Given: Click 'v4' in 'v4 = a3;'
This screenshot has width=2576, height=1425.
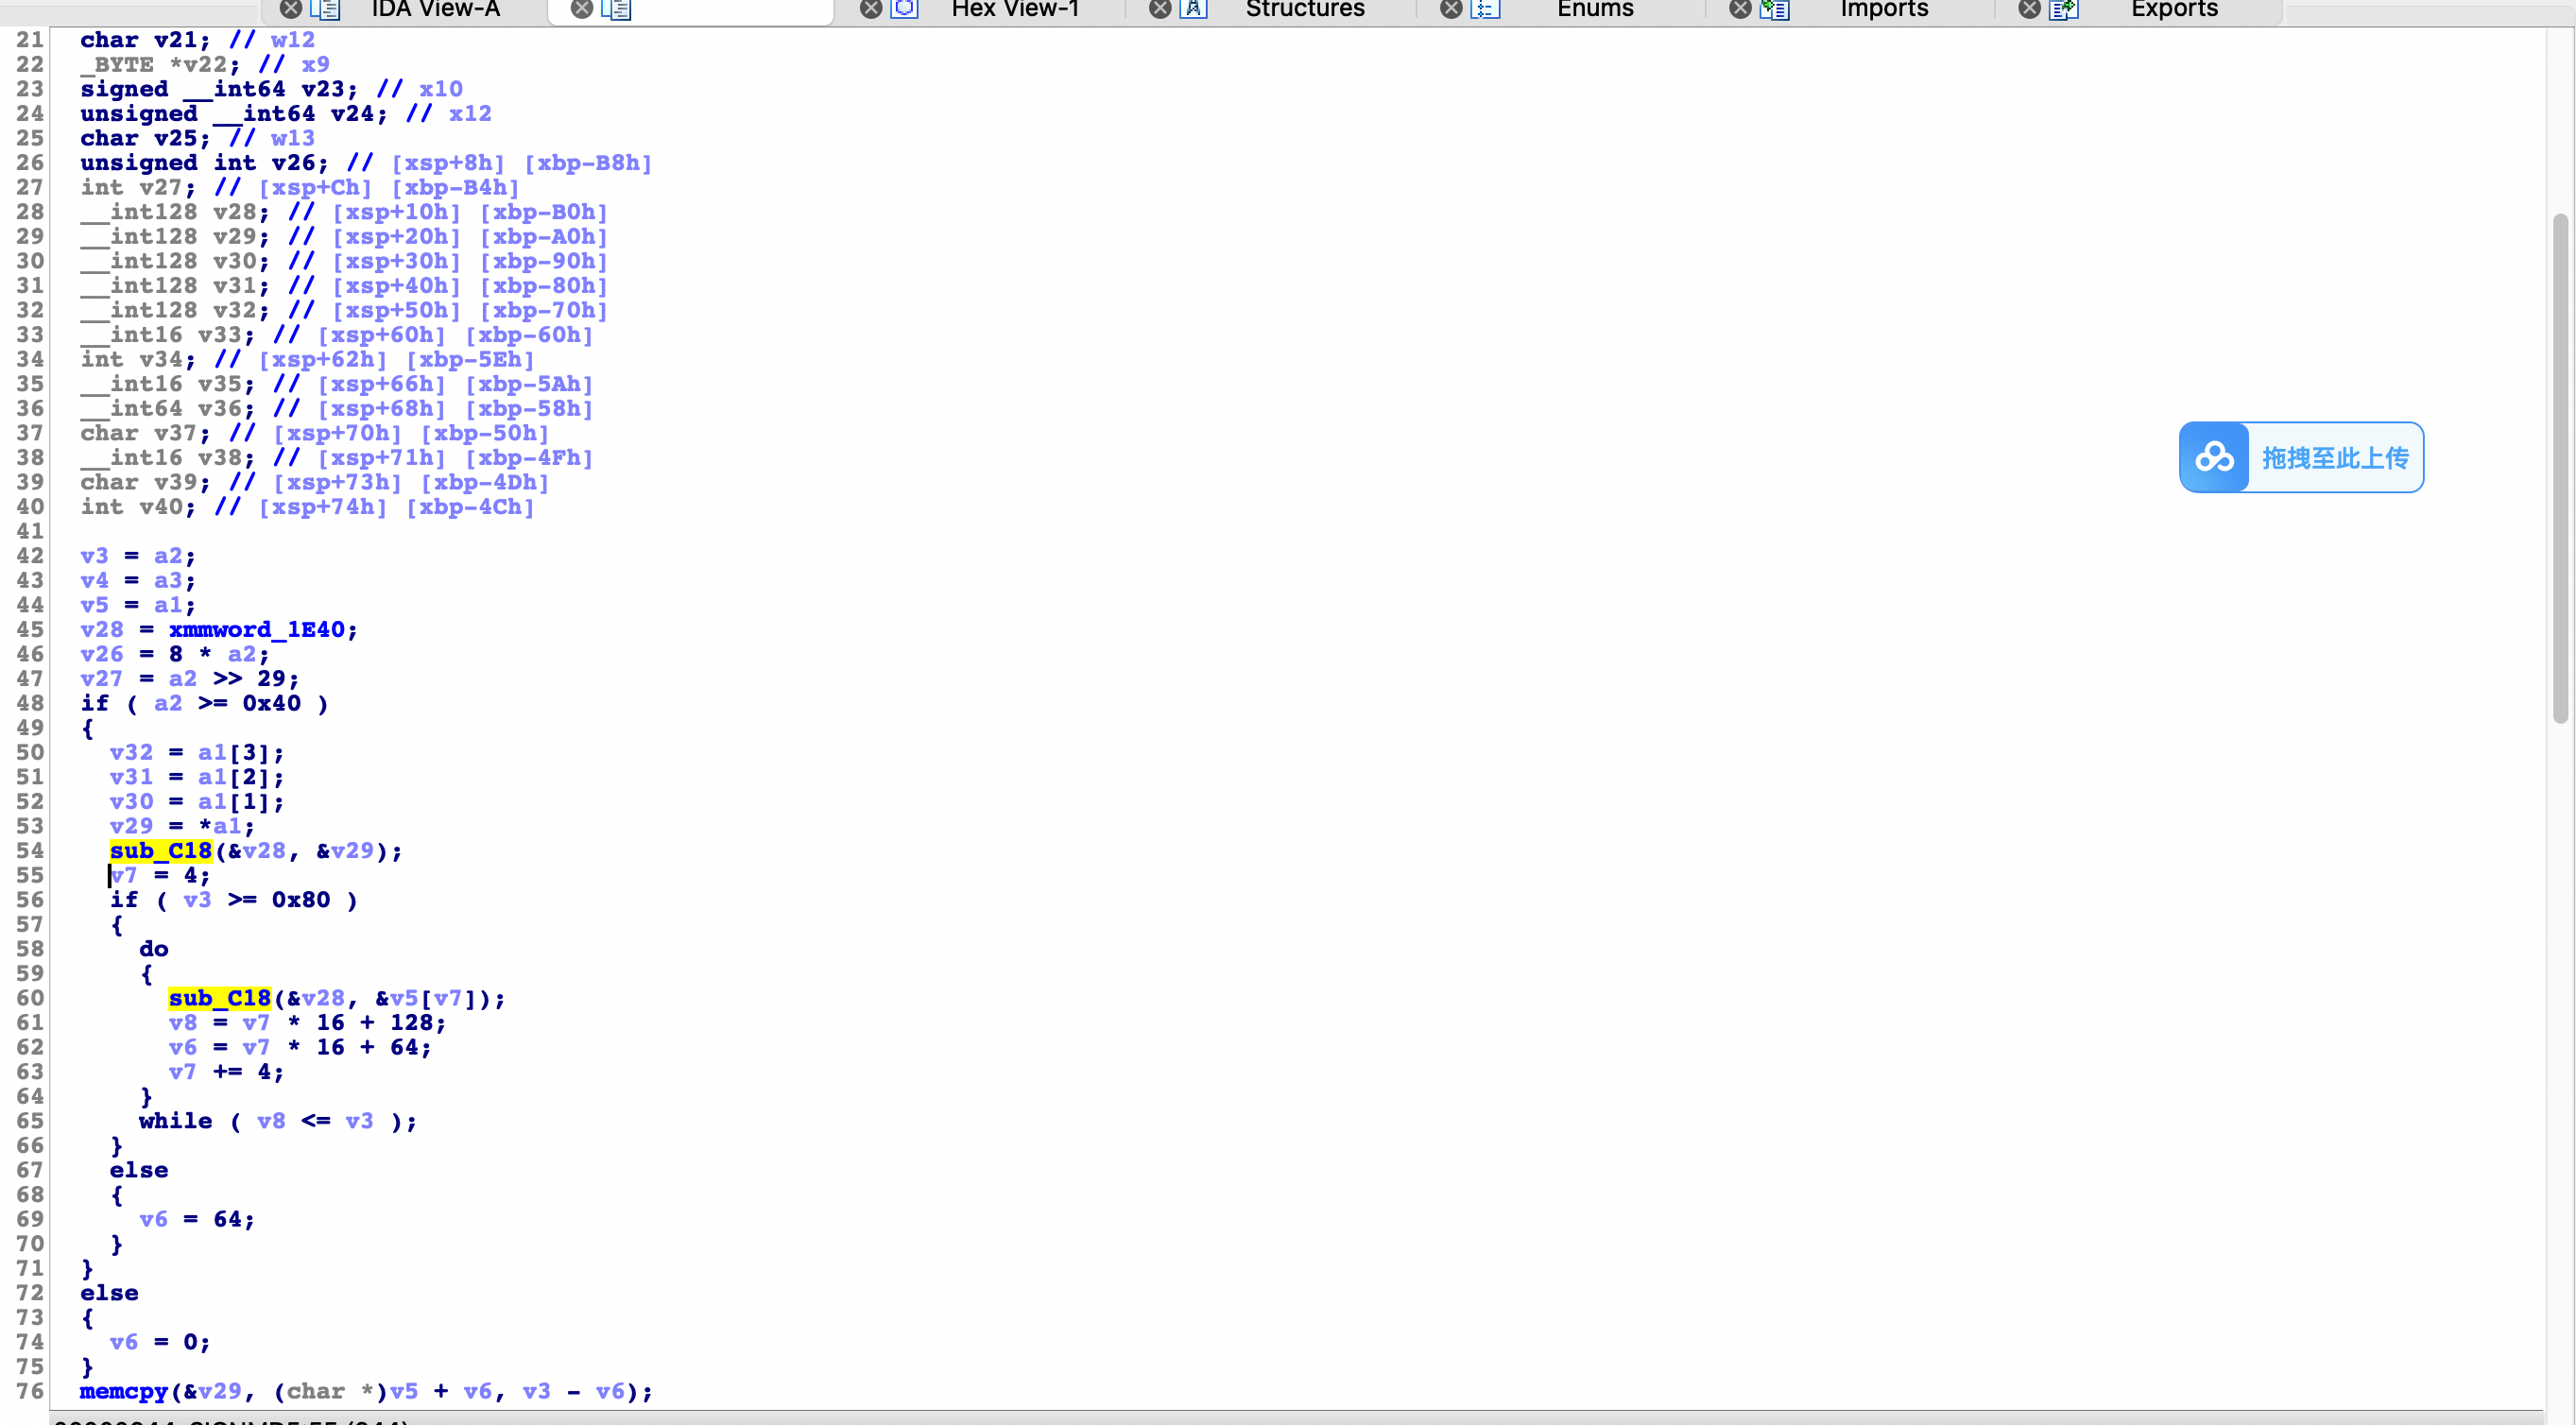Looking at the screenshot, I should pyautogui.click(x=95, y=580).
